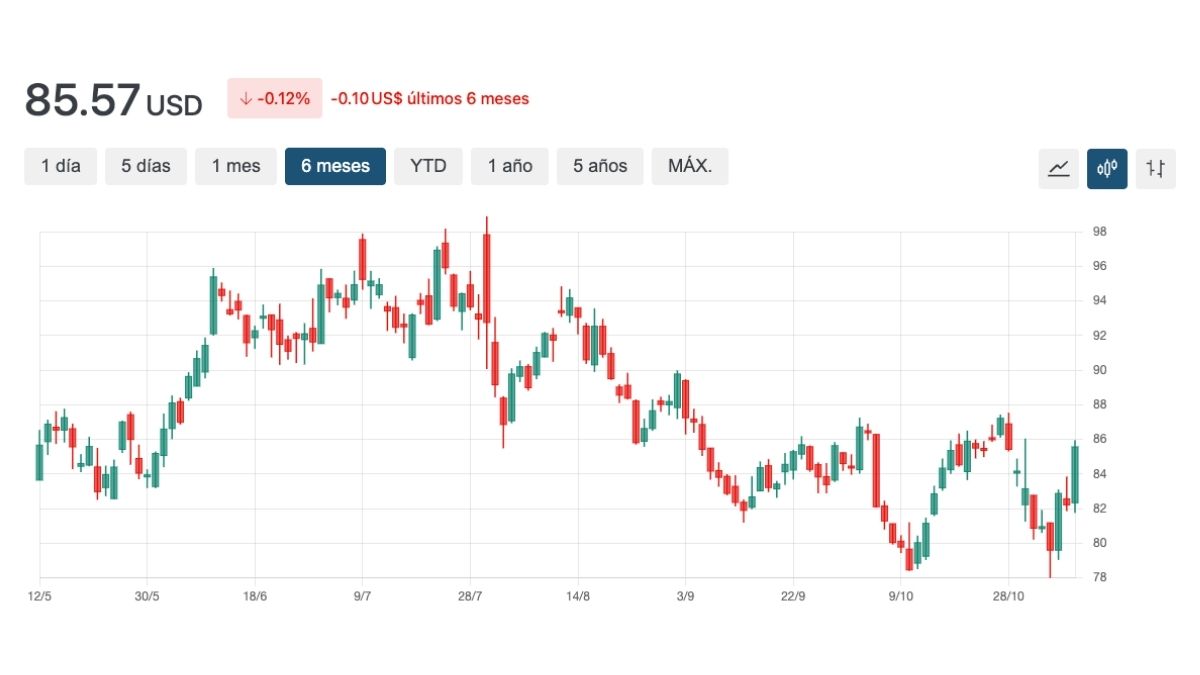Select the 6 meses range
Viewport: 1200px width, 675px height.
point(335,166)
